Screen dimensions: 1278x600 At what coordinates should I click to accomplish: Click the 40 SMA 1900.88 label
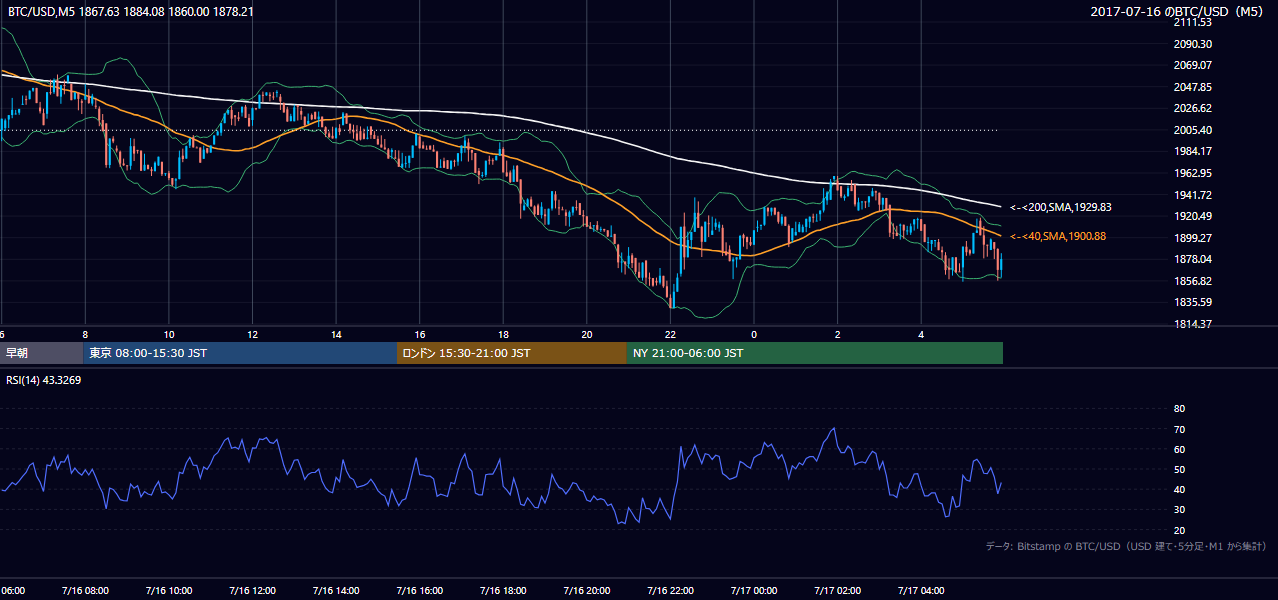(1057, 236)
